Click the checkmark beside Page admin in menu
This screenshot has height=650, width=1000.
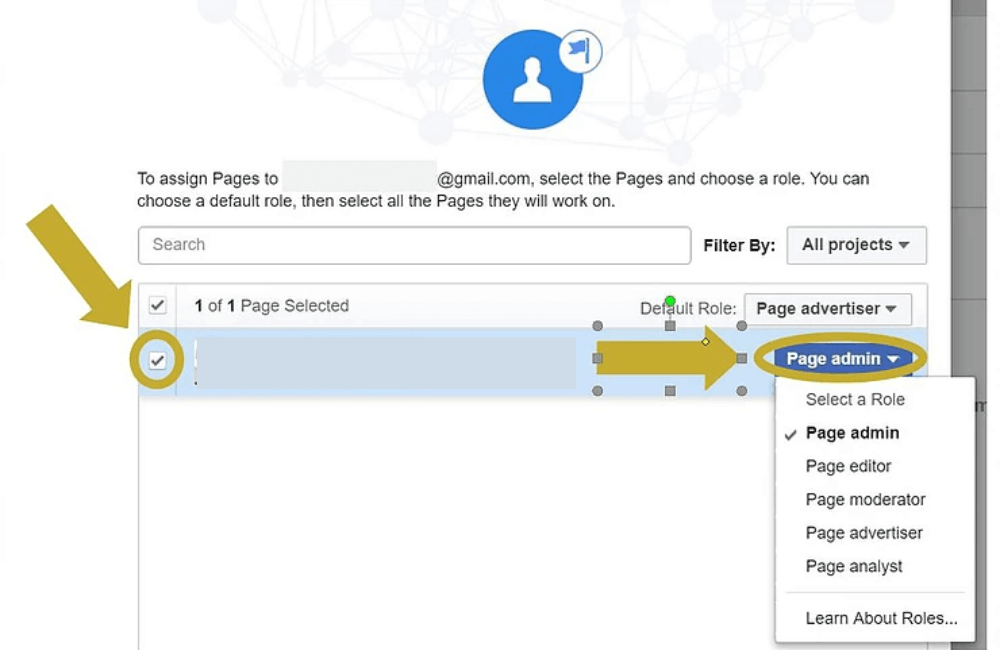pos(791,433)
